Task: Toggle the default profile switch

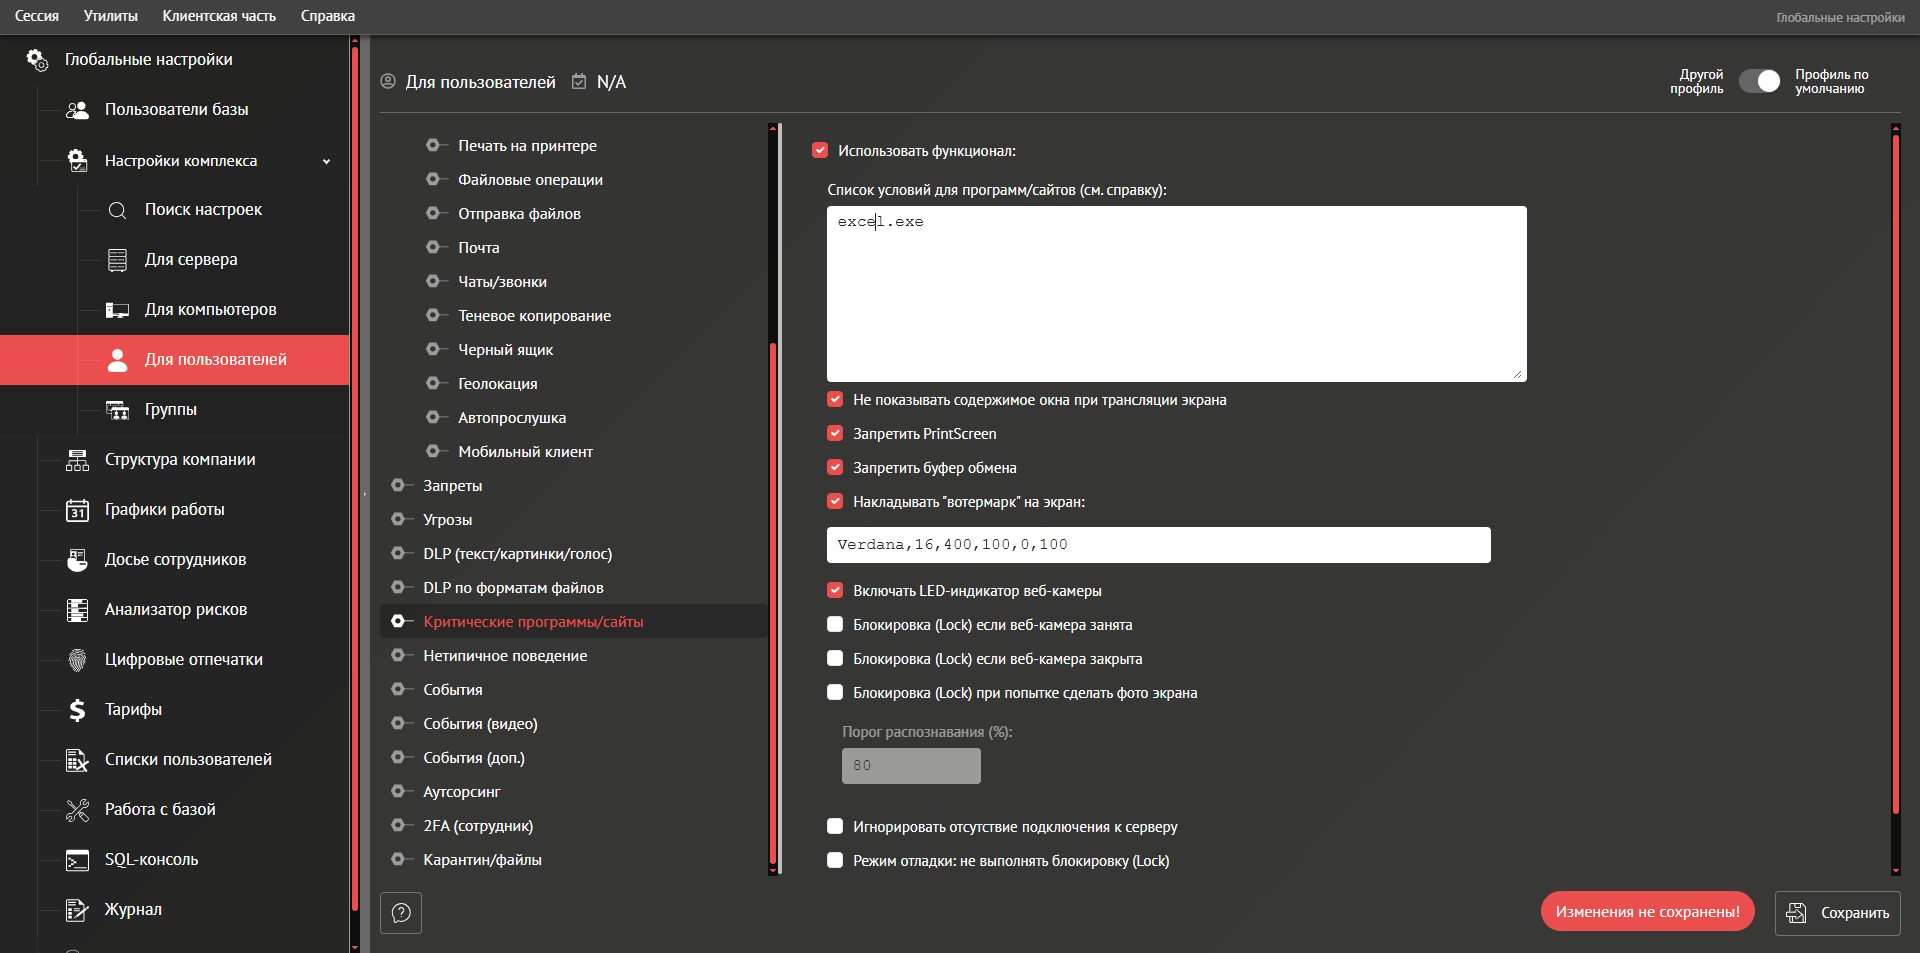Action: tap(1759, 81)
